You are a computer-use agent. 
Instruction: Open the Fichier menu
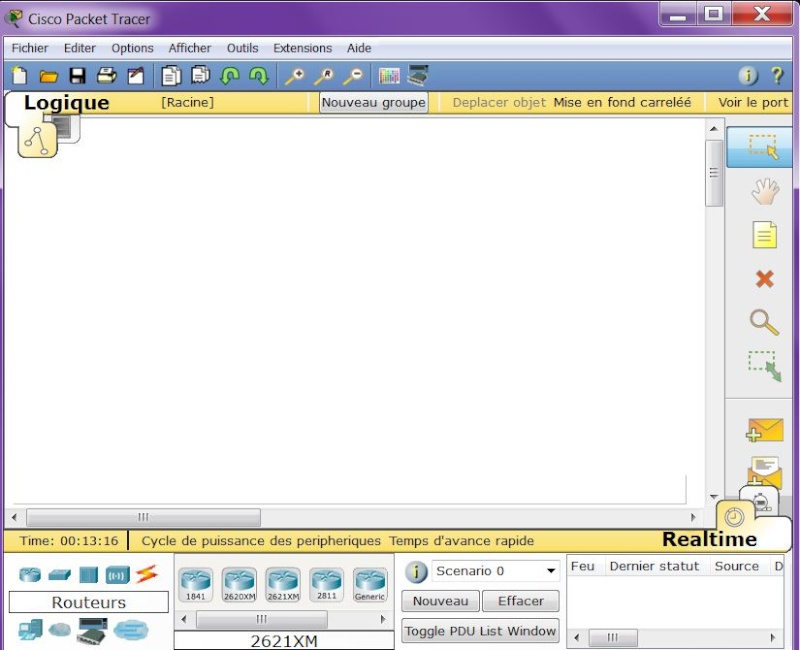point(30,48)
